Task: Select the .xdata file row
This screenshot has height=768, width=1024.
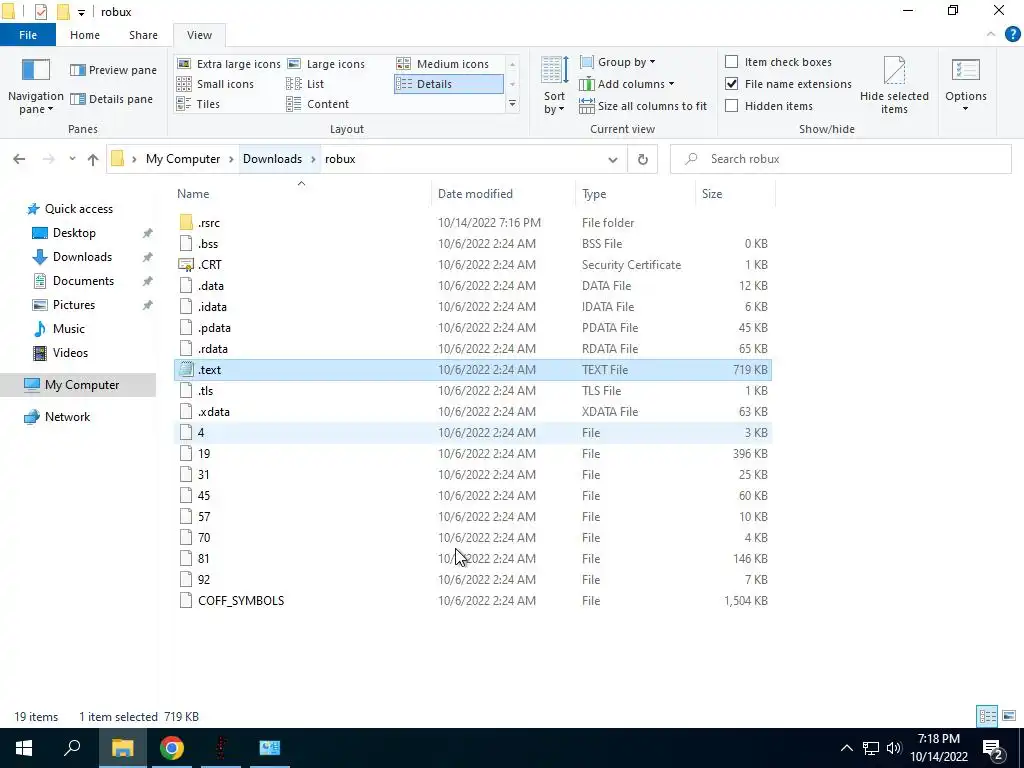Action: click(473, 411)
